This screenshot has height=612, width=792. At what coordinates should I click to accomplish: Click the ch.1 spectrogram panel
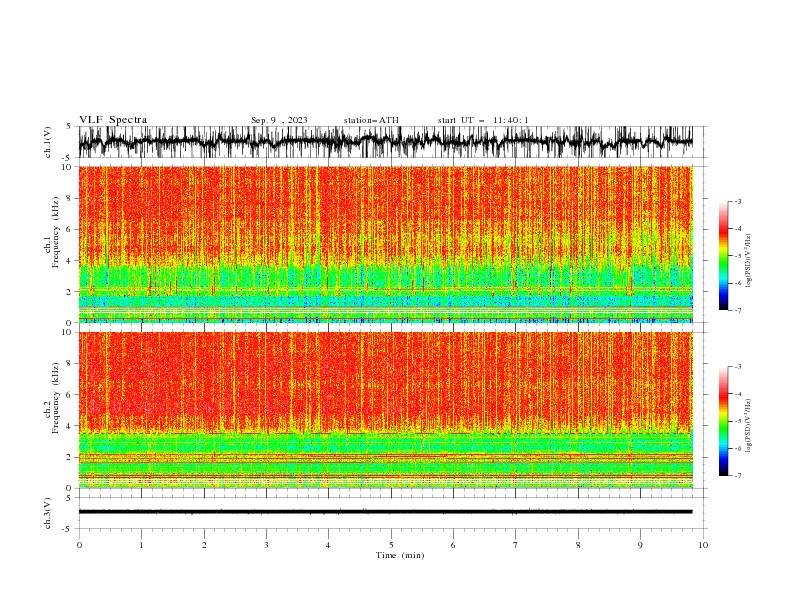click(385, 244)
